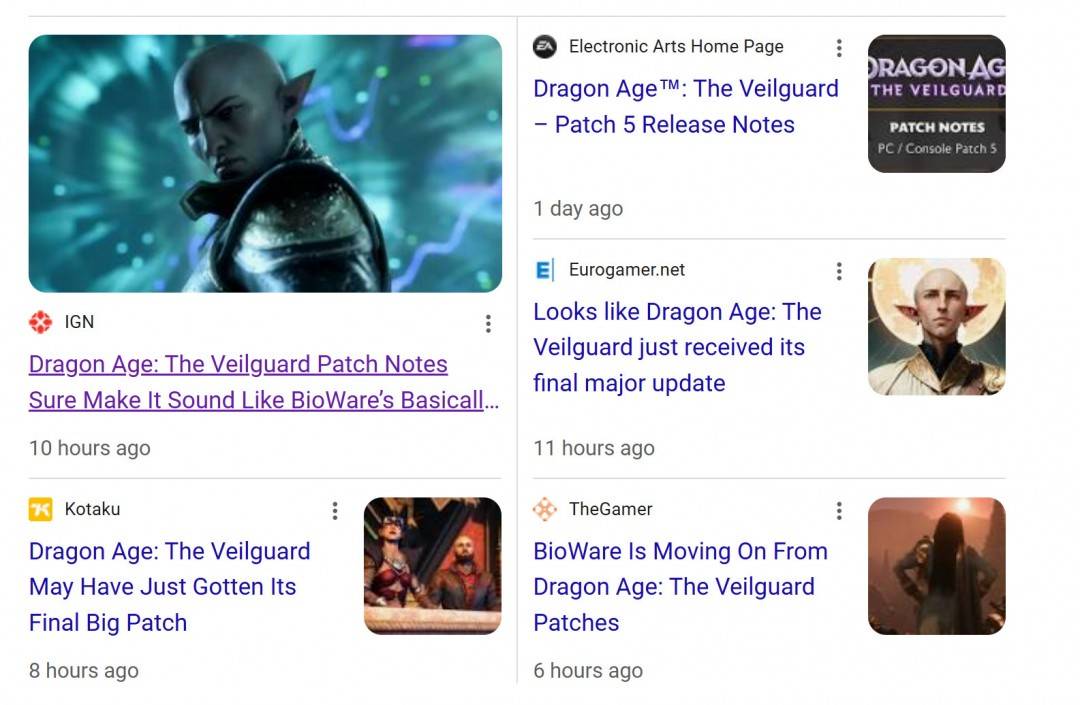Open three-dot menu for Kotaku article

335,511
